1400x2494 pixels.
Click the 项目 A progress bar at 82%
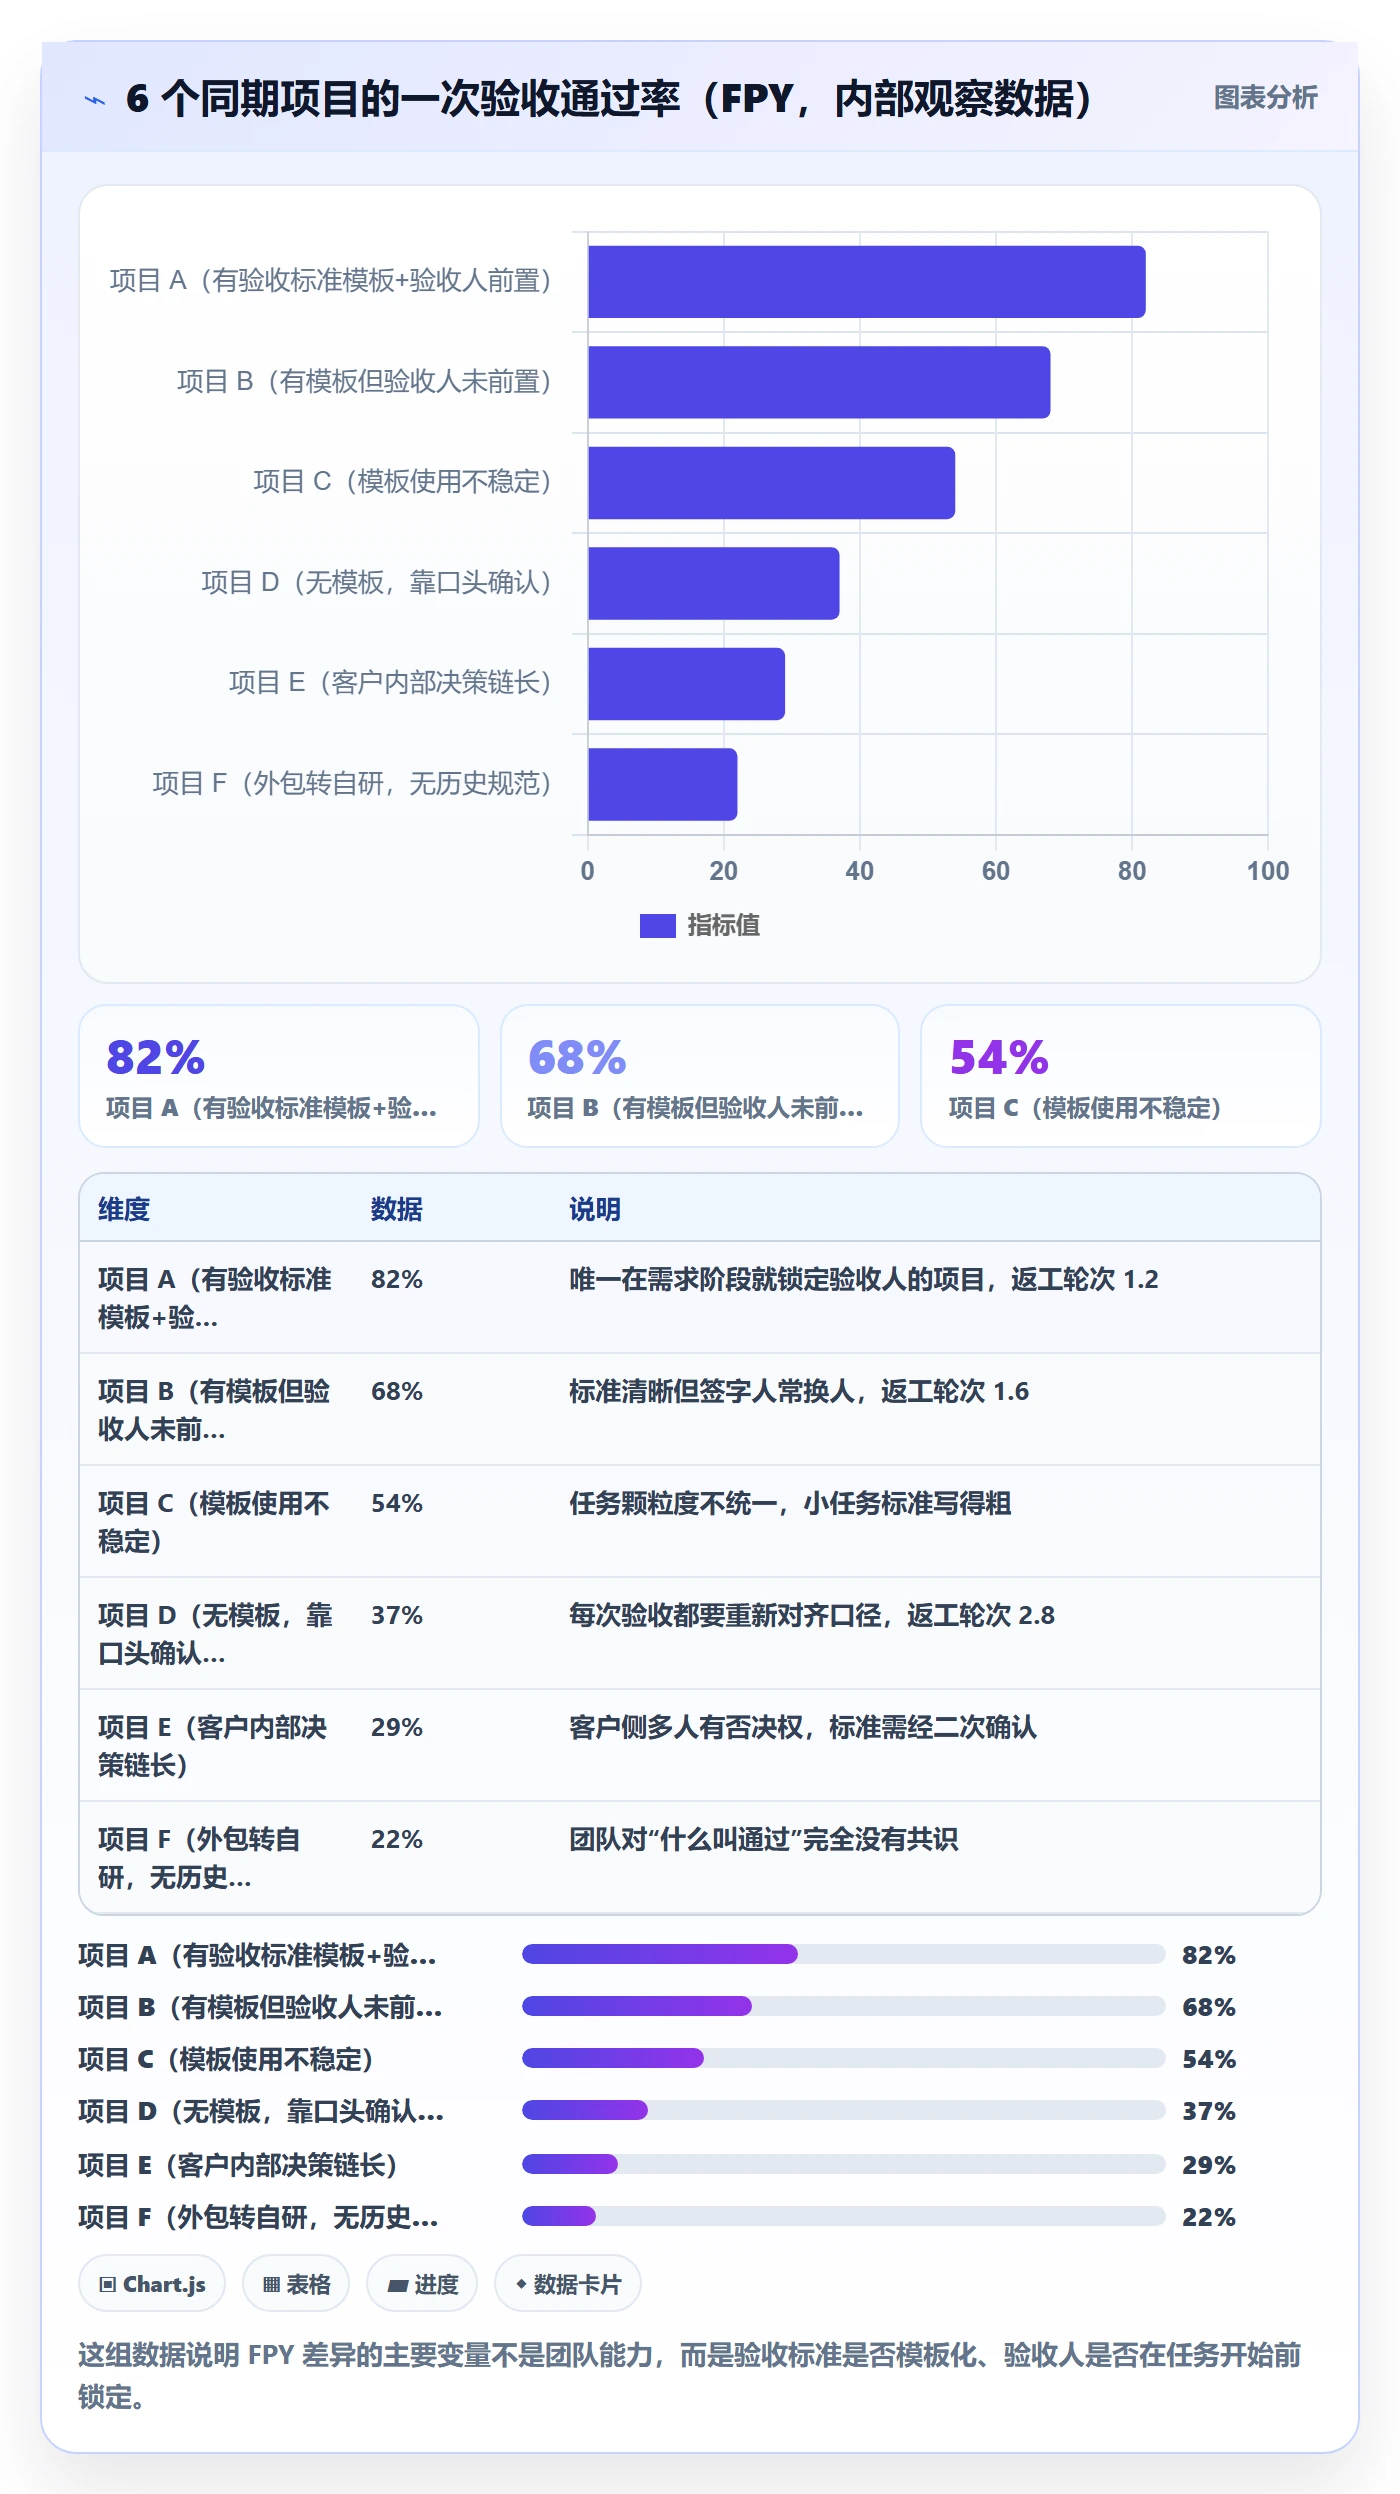click(x=844, y=1954)
